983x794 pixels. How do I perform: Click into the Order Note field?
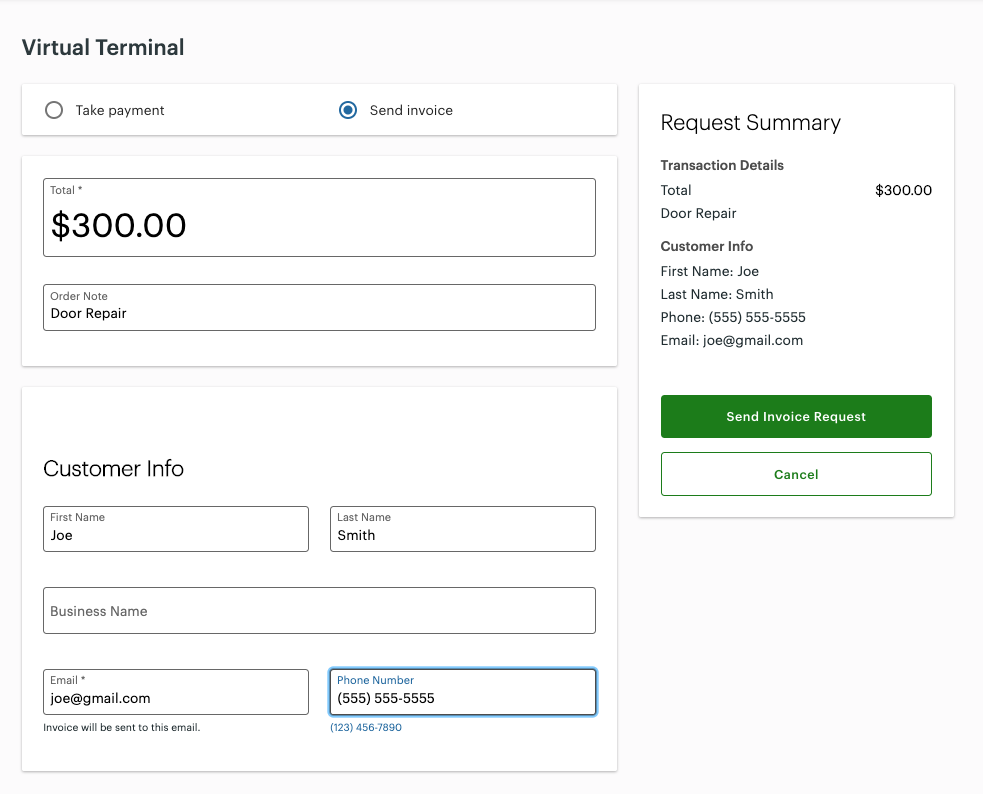tap(319, 308)
